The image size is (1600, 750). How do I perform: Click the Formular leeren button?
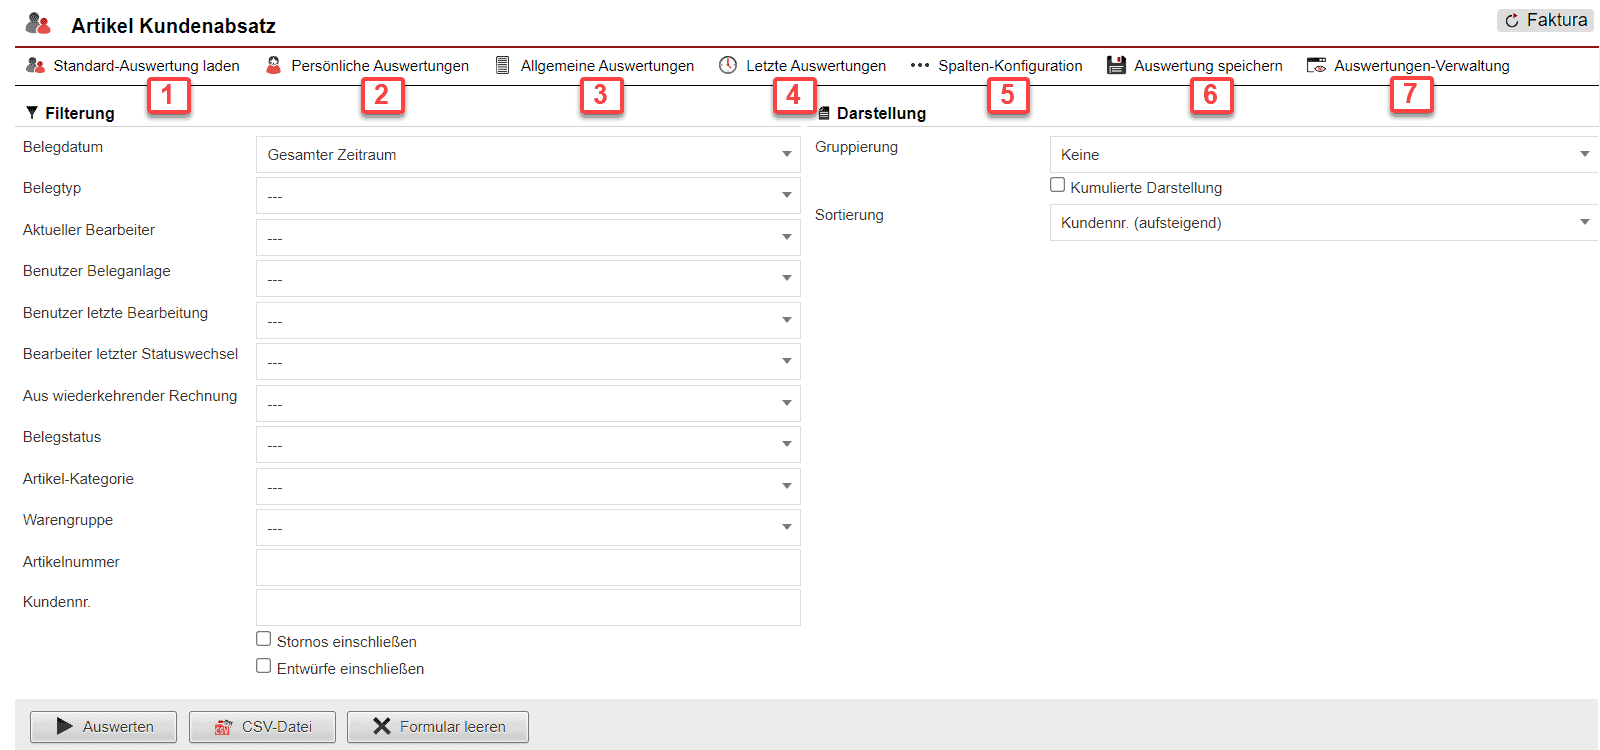pos(438,727)
